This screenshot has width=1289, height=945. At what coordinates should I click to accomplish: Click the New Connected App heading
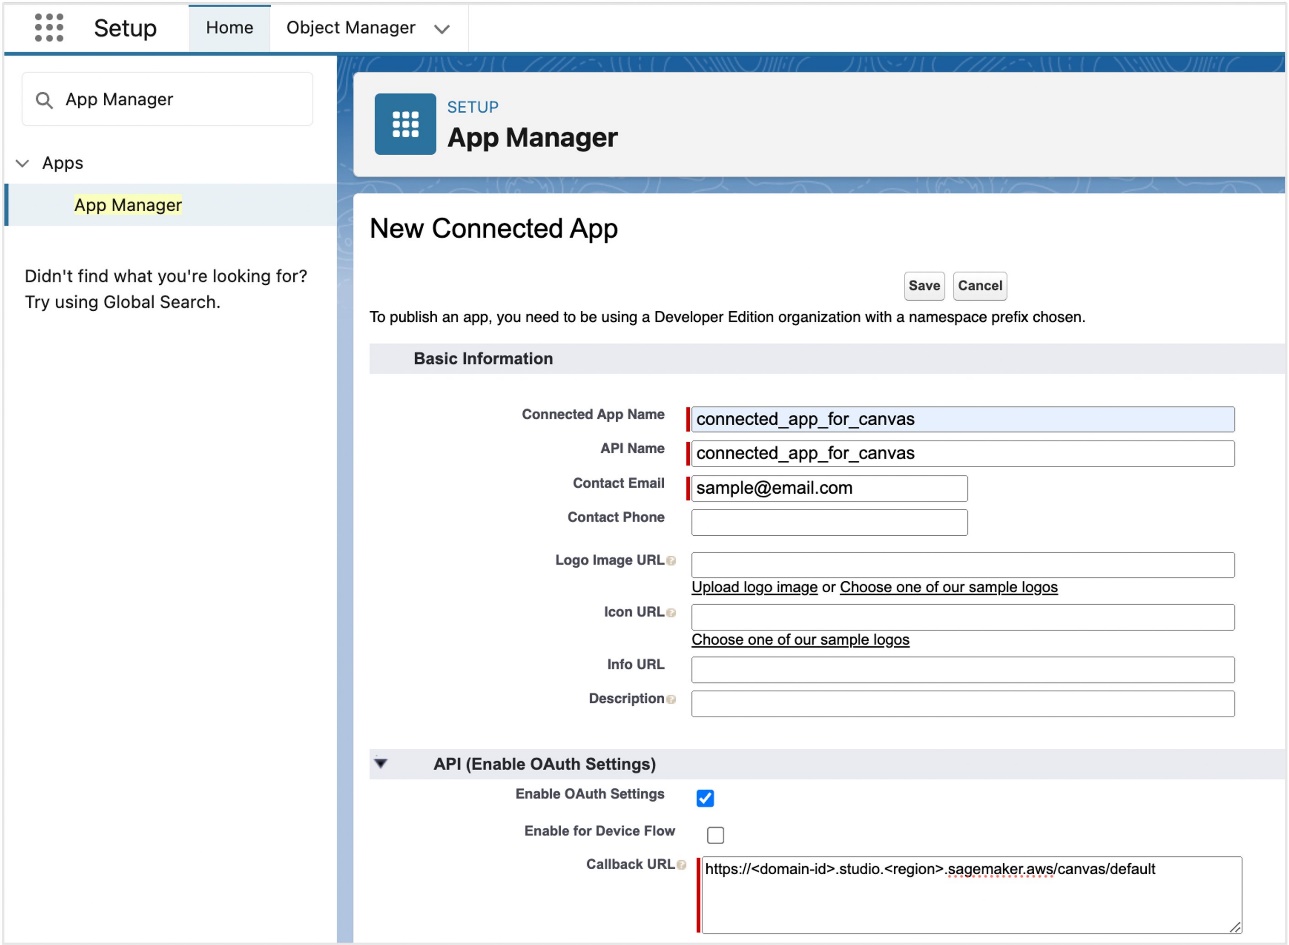click(494, 229)
